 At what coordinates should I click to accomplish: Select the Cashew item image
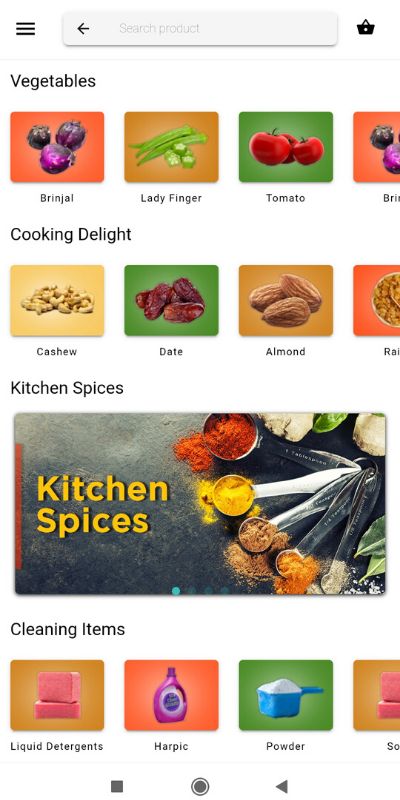click(x=57, y=301)
